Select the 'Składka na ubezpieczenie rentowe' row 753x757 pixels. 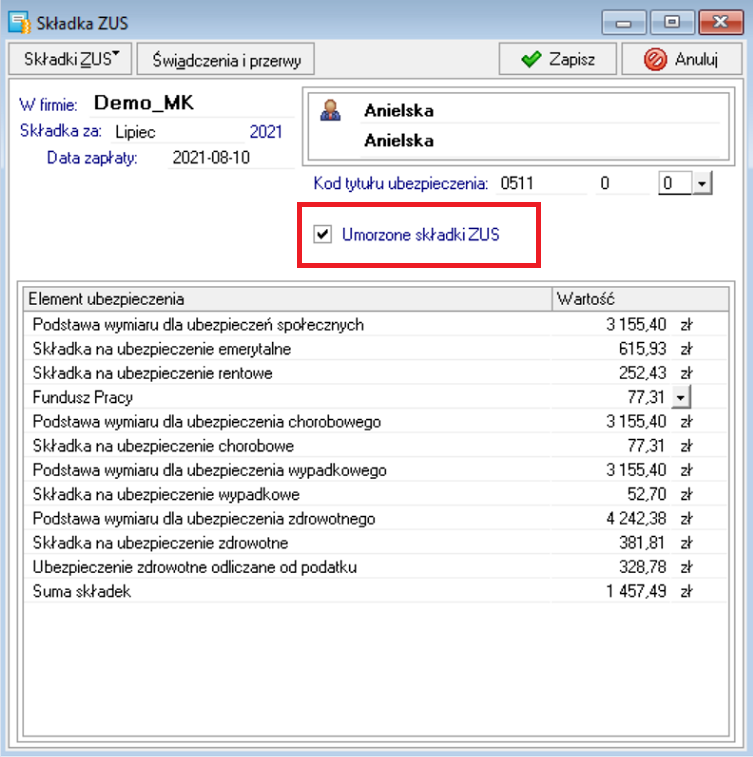tap(375, 373)
